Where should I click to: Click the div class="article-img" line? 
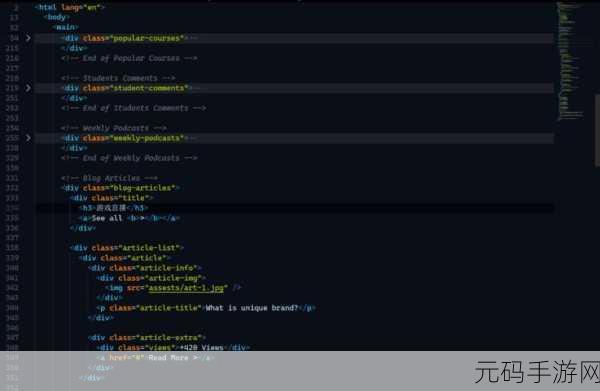[151, 278]
